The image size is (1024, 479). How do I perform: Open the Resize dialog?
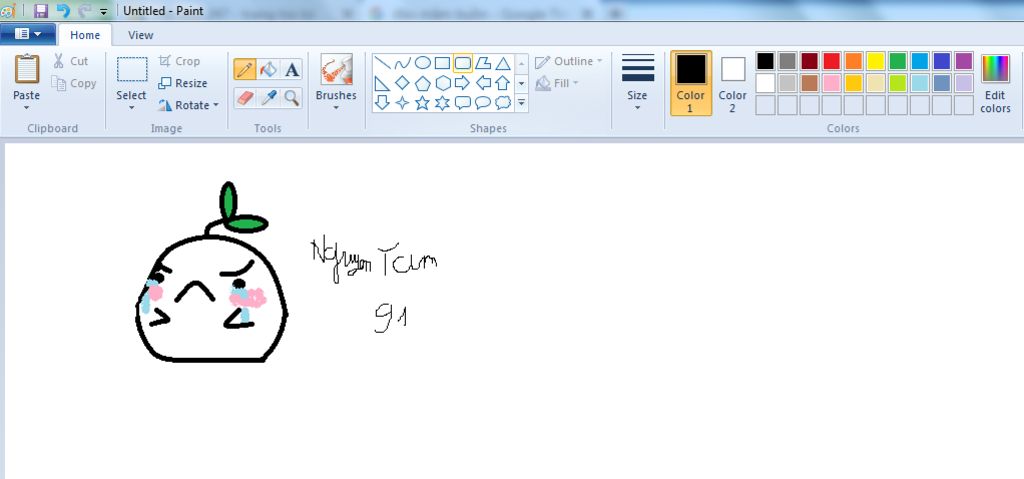(183, 83)
